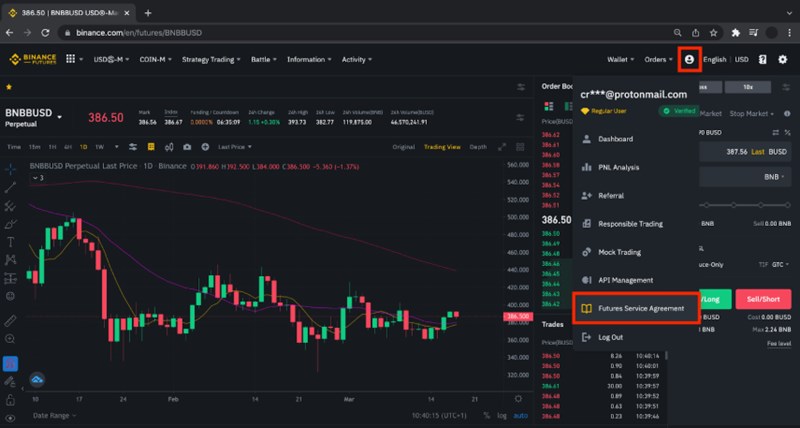Viewport: 800px width, 428px height.
Task: Select API Management from account menu
Action: 625,280
